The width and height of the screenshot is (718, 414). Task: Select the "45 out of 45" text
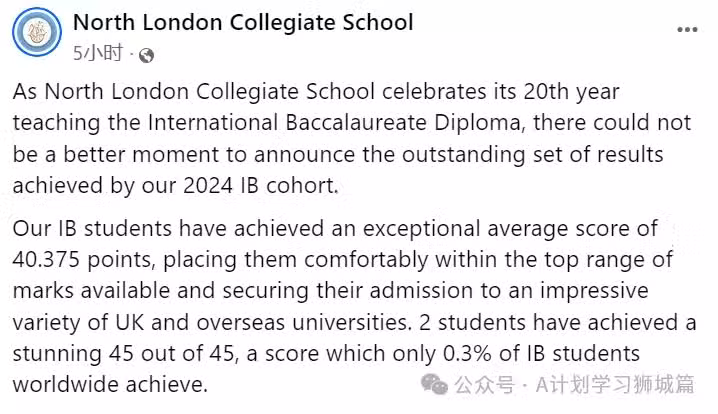[x=172, y=354]
